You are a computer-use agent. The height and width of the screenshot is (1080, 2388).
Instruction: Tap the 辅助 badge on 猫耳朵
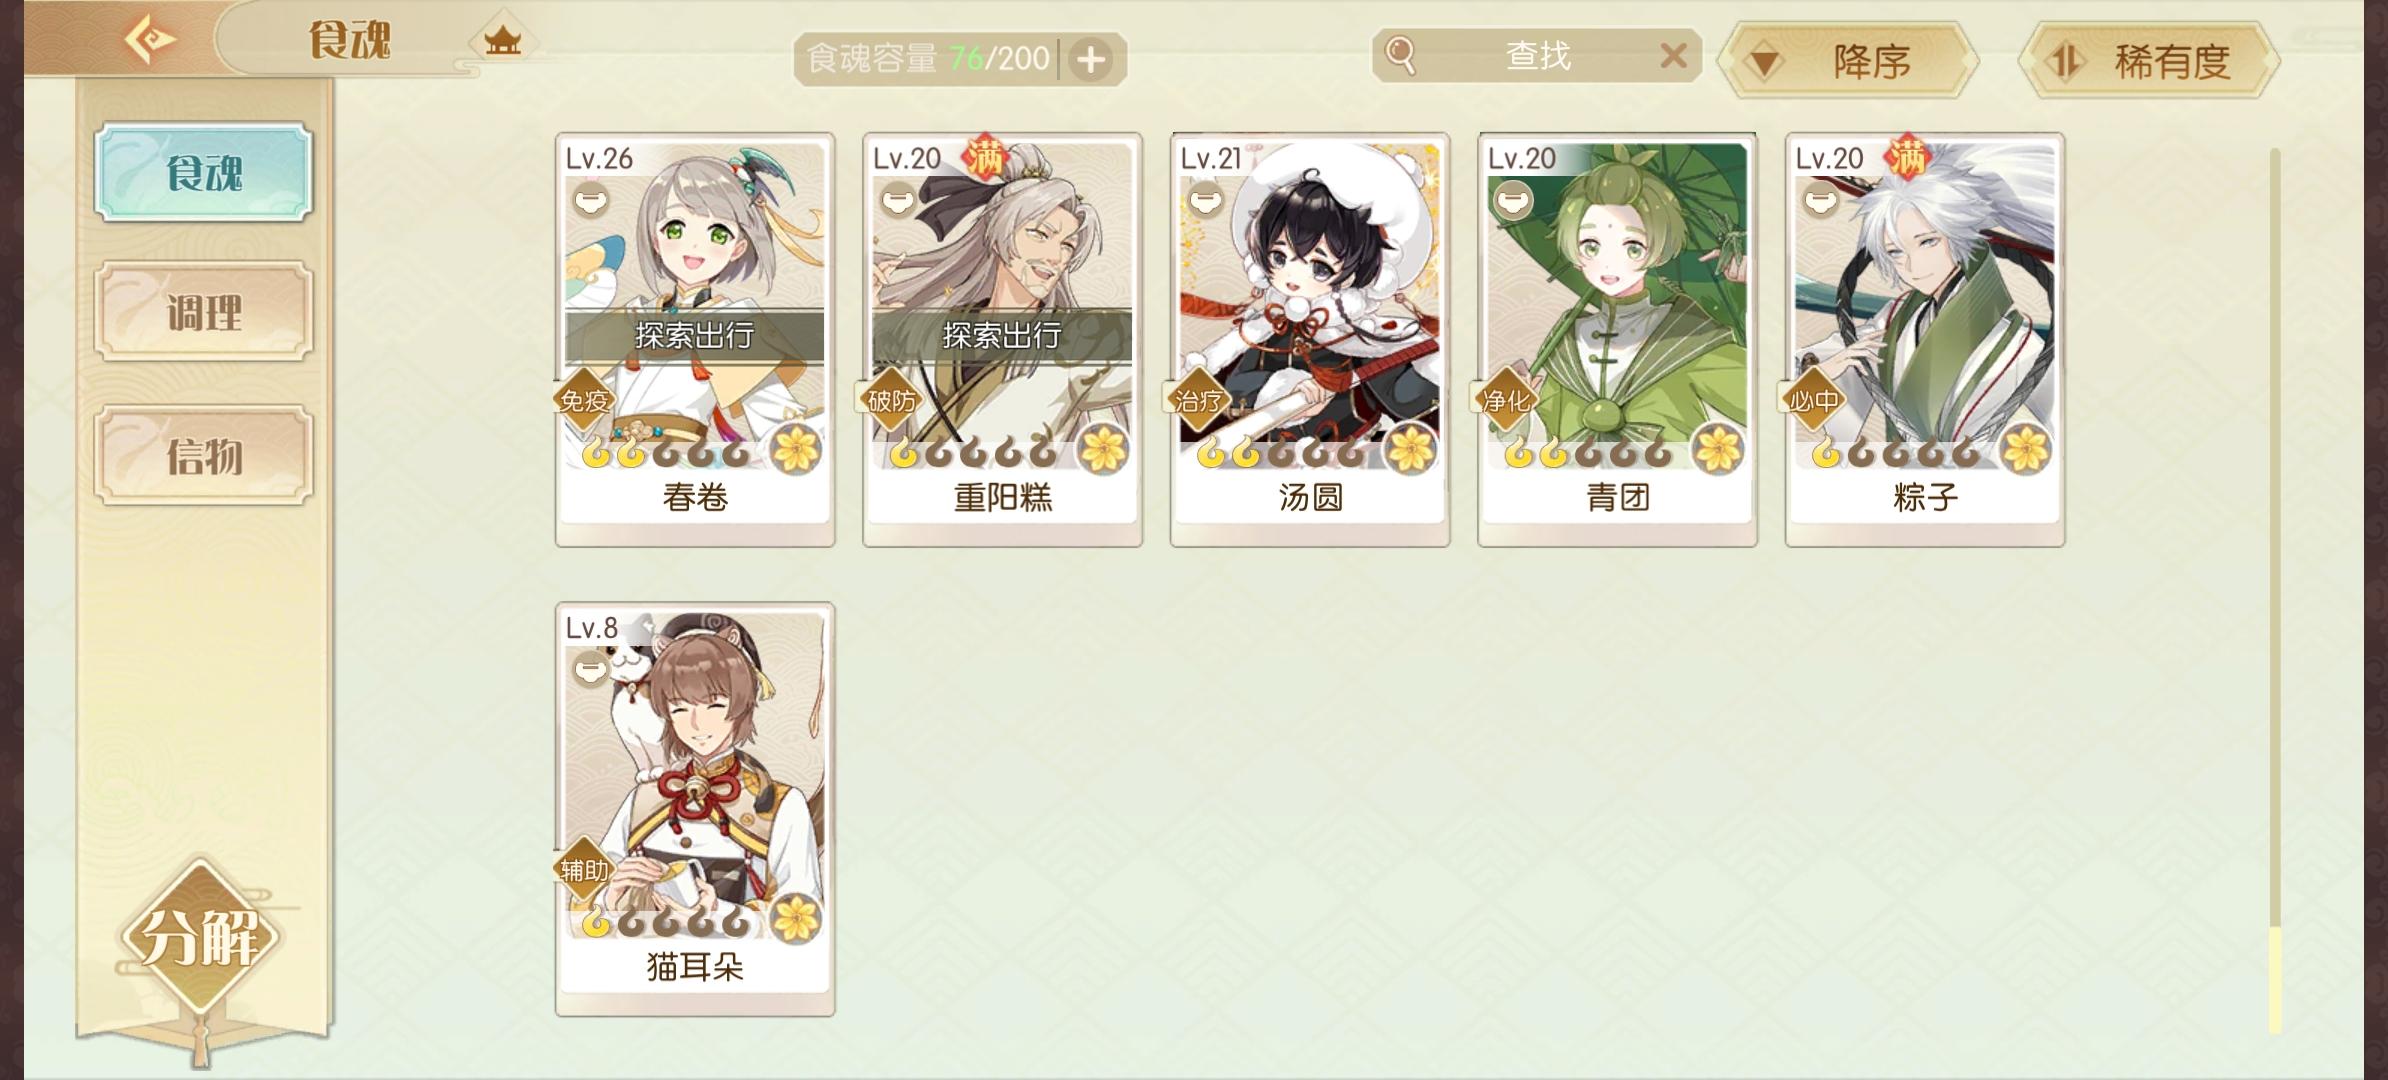pyautogui.click(x=583, y=870)
